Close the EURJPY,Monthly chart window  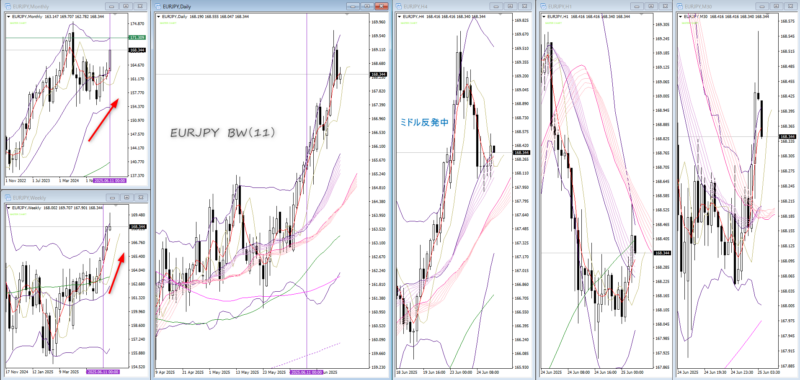pyautogui.click(x=139, y=6)
